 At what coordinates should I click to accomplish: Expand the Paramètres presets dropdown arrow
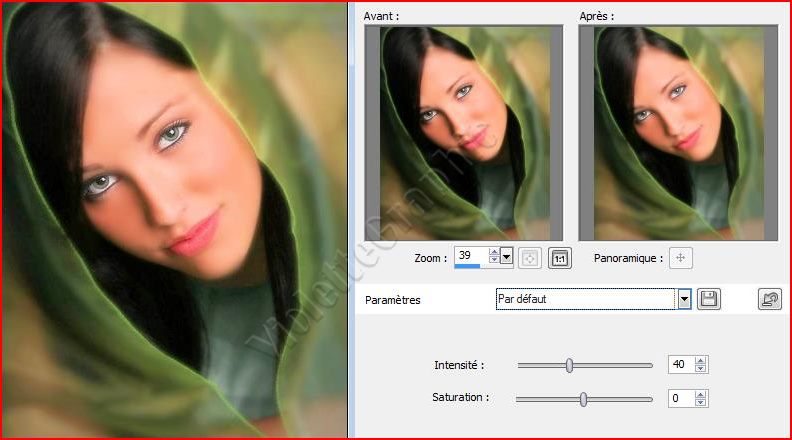685,299
